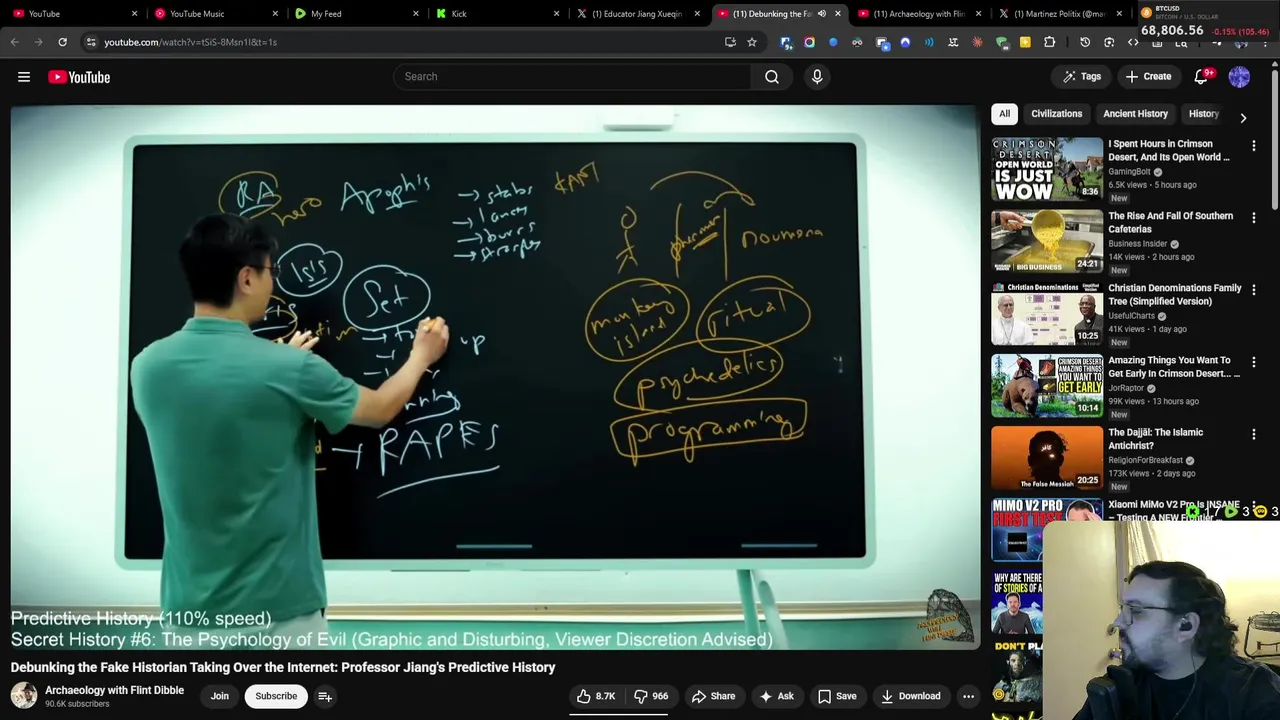Download the video
The height and width of the screenshot is (720, 1280).
[x=910, y=696]
